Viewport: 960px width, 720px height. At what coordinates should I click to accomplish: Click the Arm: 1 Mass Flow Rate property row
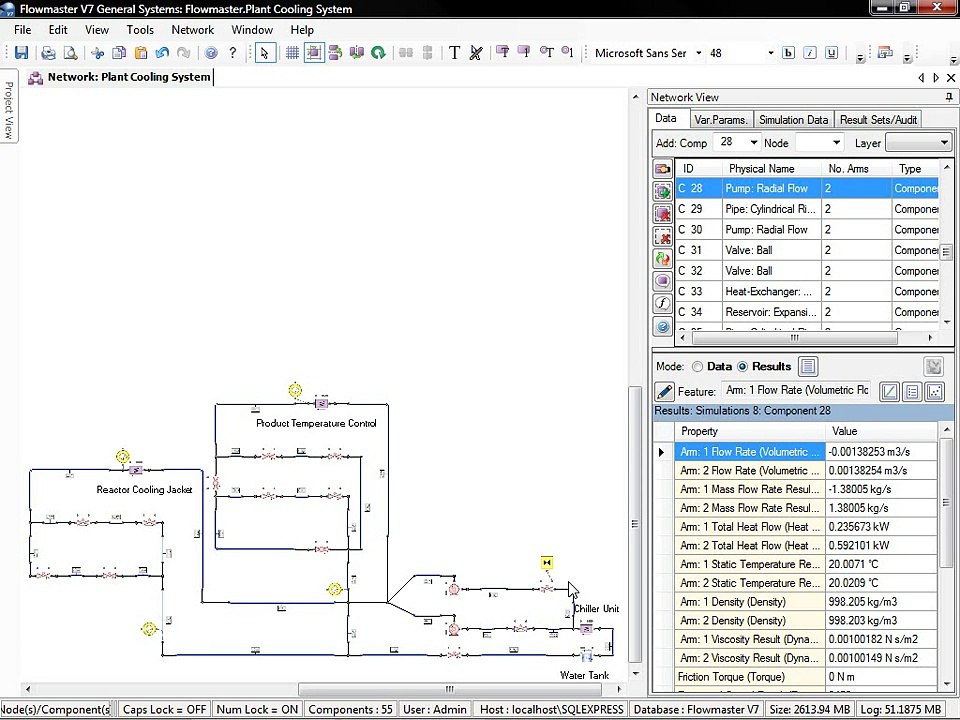749,490
